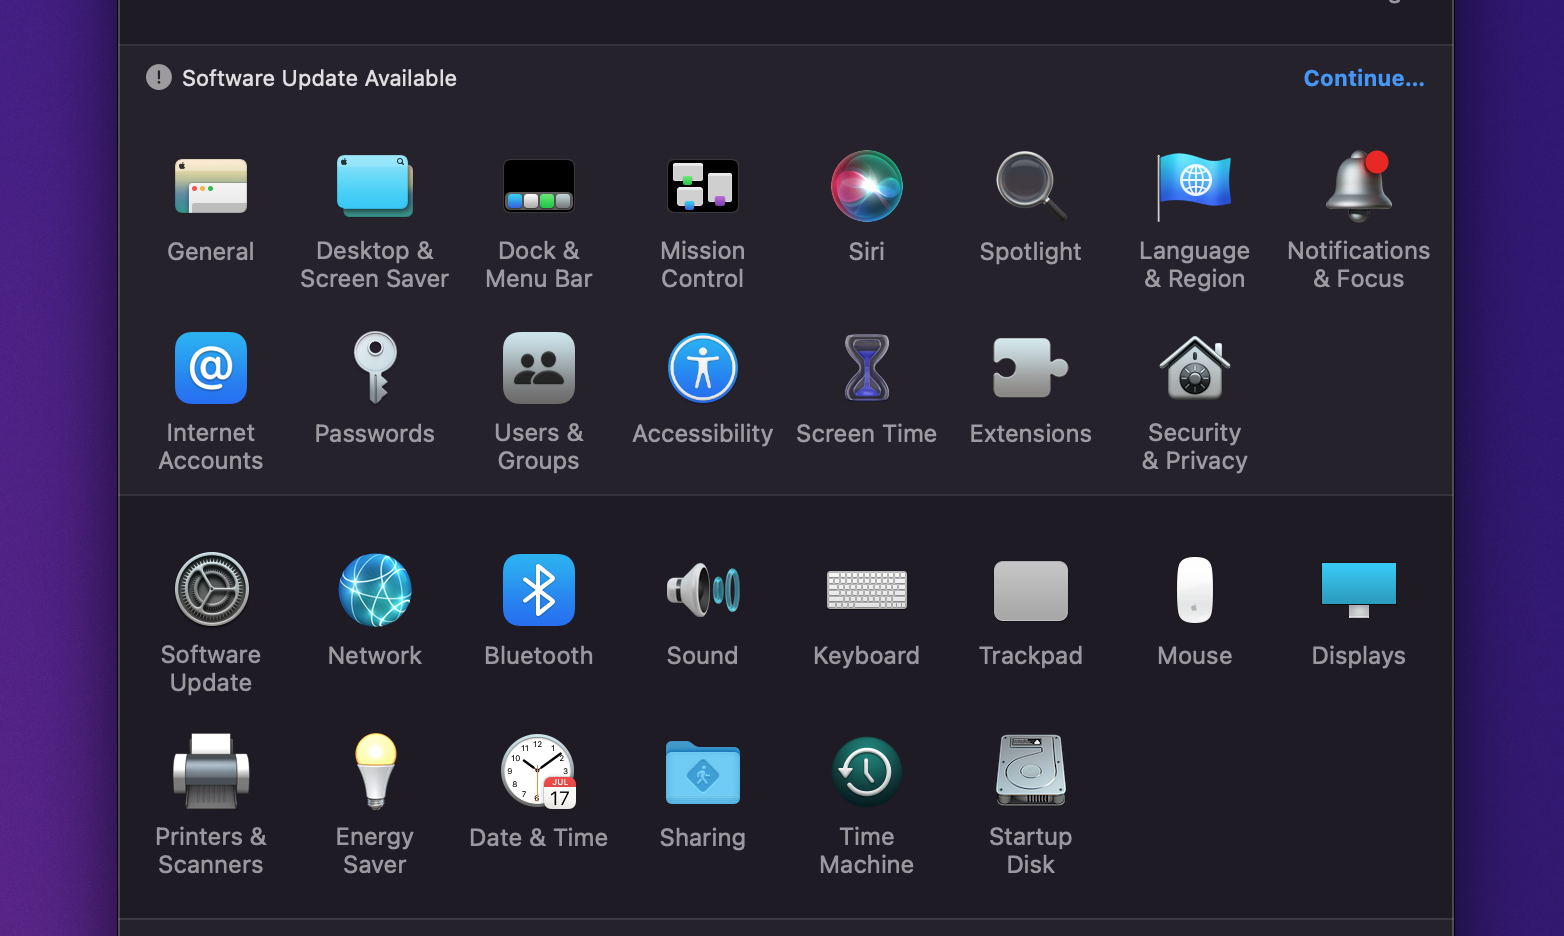Click the Continue... software update link
Image resolution: width=1564 pixels, height=936 pixels.
click(x=1364, y=78)
